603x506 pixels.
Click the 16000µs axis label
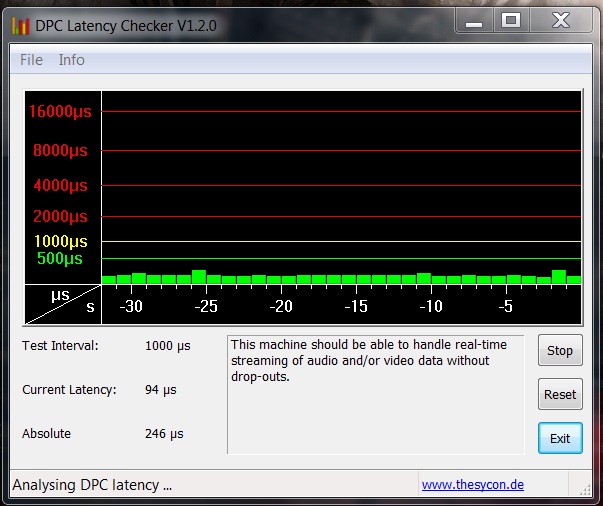click(x=60, y=112)
